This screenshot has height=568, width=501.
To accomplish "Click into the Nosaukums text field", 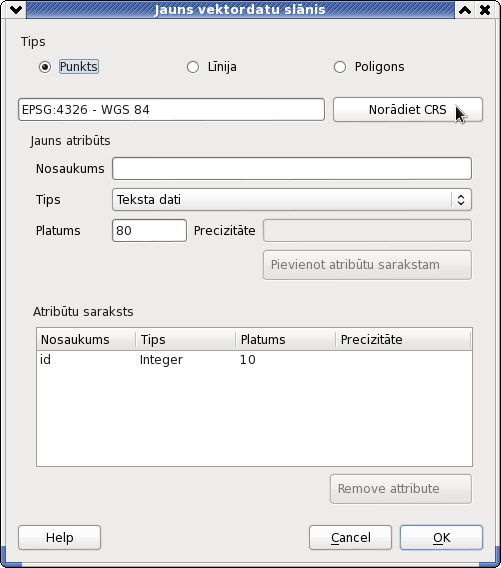I will (x=292, y=168).
